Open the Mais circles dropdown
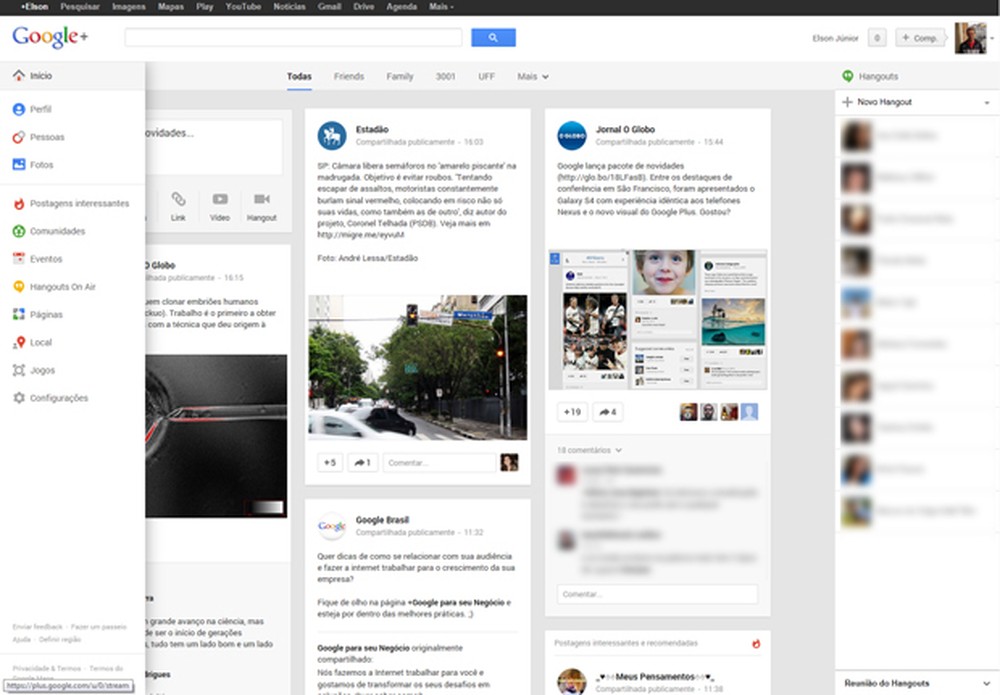1000x695 pixels. click(x=531, y=76)
